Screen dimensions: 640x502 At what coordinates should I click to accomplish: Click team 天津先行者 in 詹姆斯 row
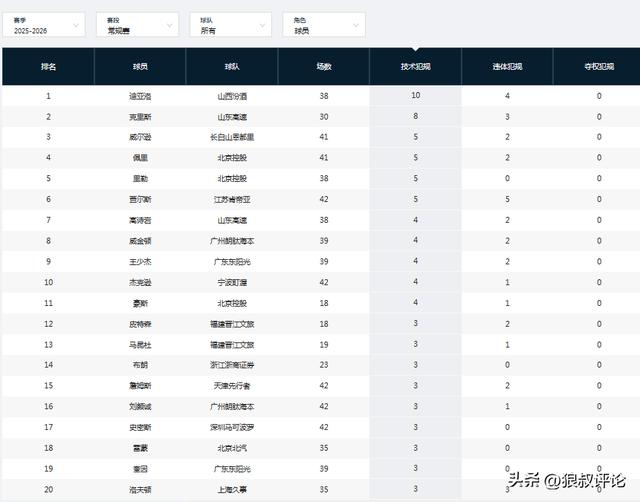pyautogui.click(x=232, y=386)
